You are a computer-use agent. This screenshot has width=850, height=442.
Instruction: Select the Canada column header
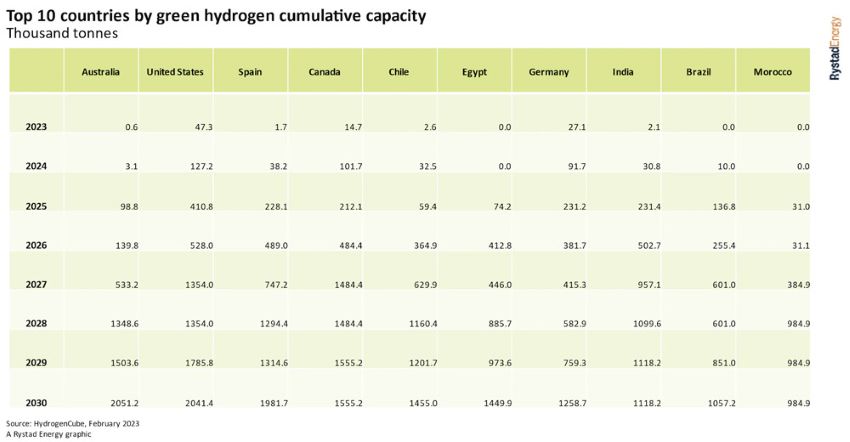pyautogui.click(x=325, y=72)
